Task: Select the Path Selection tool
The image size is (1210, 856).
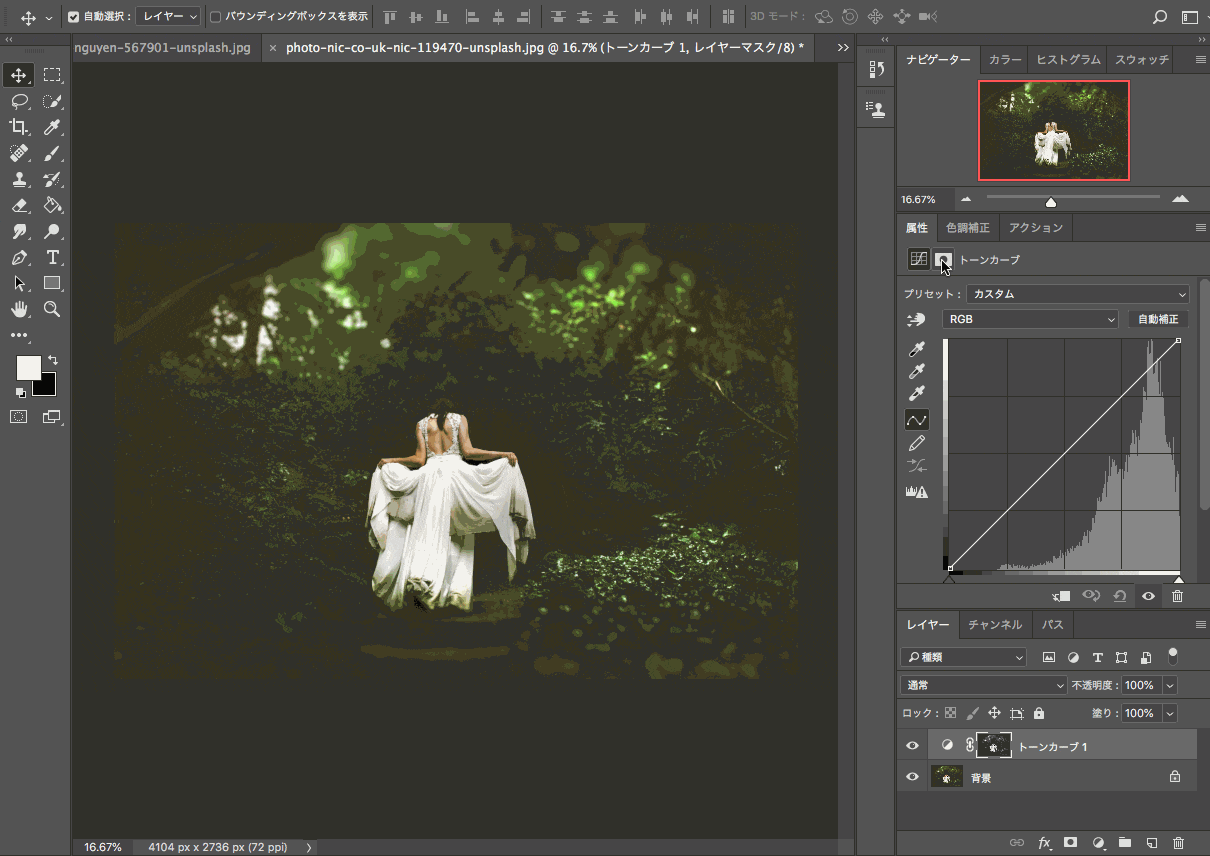Action: click(18, 283)
